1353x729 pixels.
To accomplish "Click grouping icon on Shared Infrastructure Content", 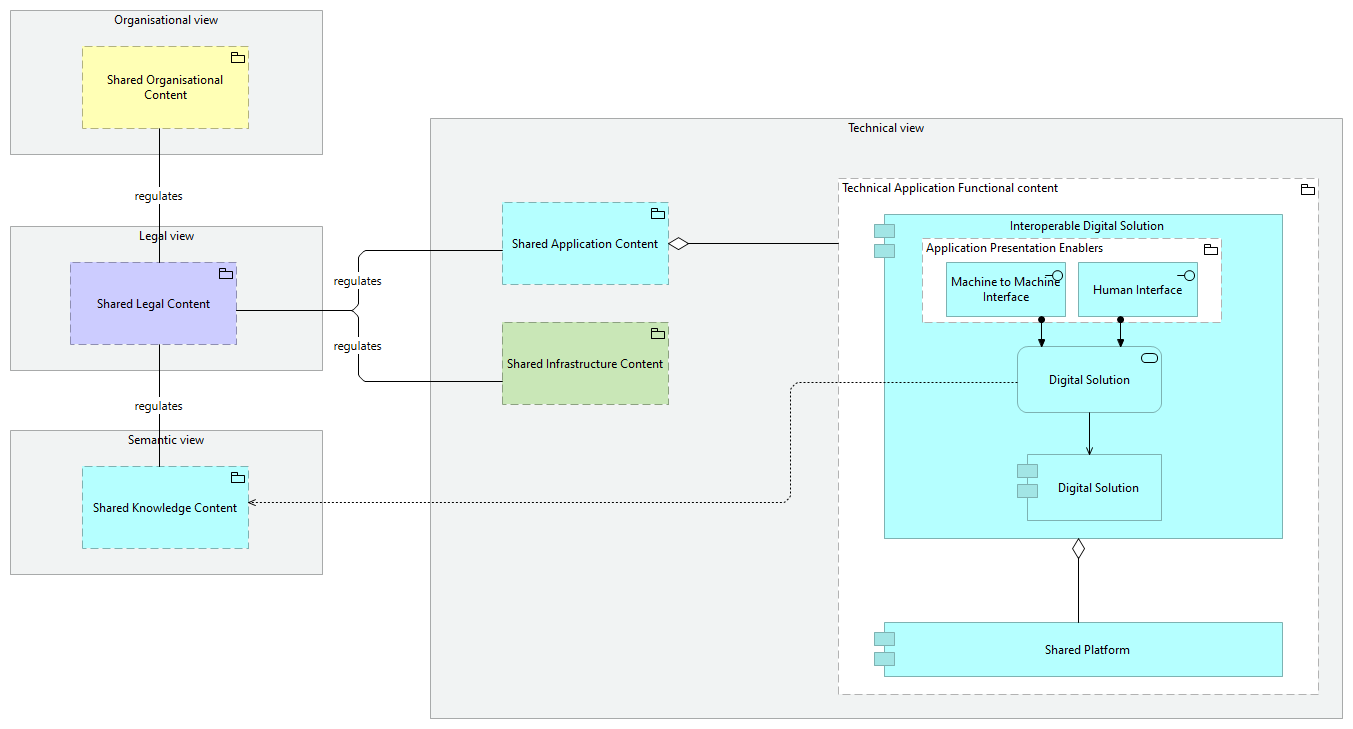I will [658, 334].
